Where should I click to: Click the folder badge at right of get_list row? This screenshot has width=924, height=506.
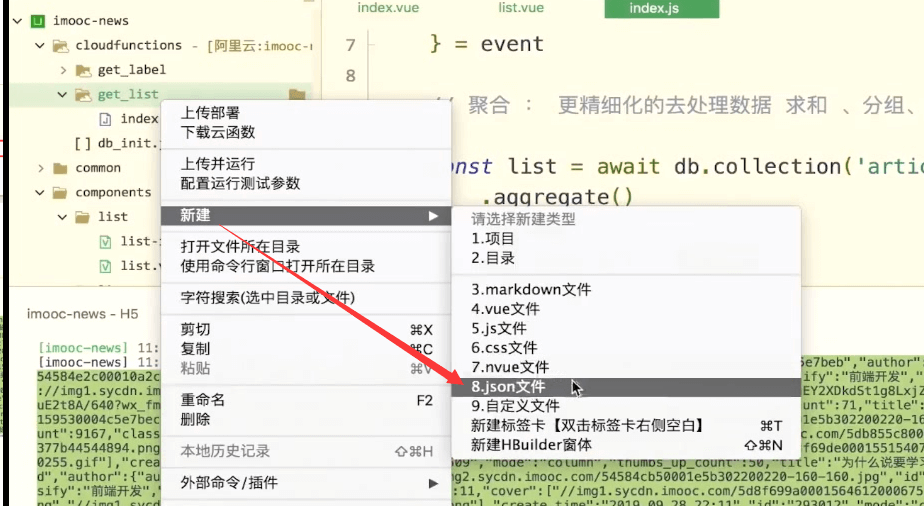297,94
